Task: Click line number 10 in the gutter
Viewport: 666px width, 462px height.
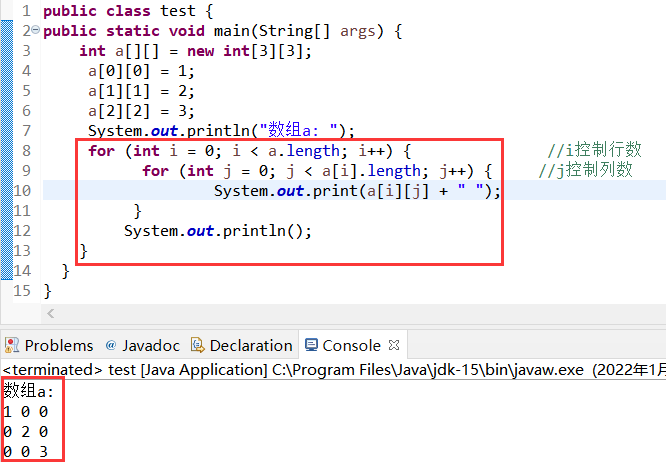Action: [x=22, y=191]
